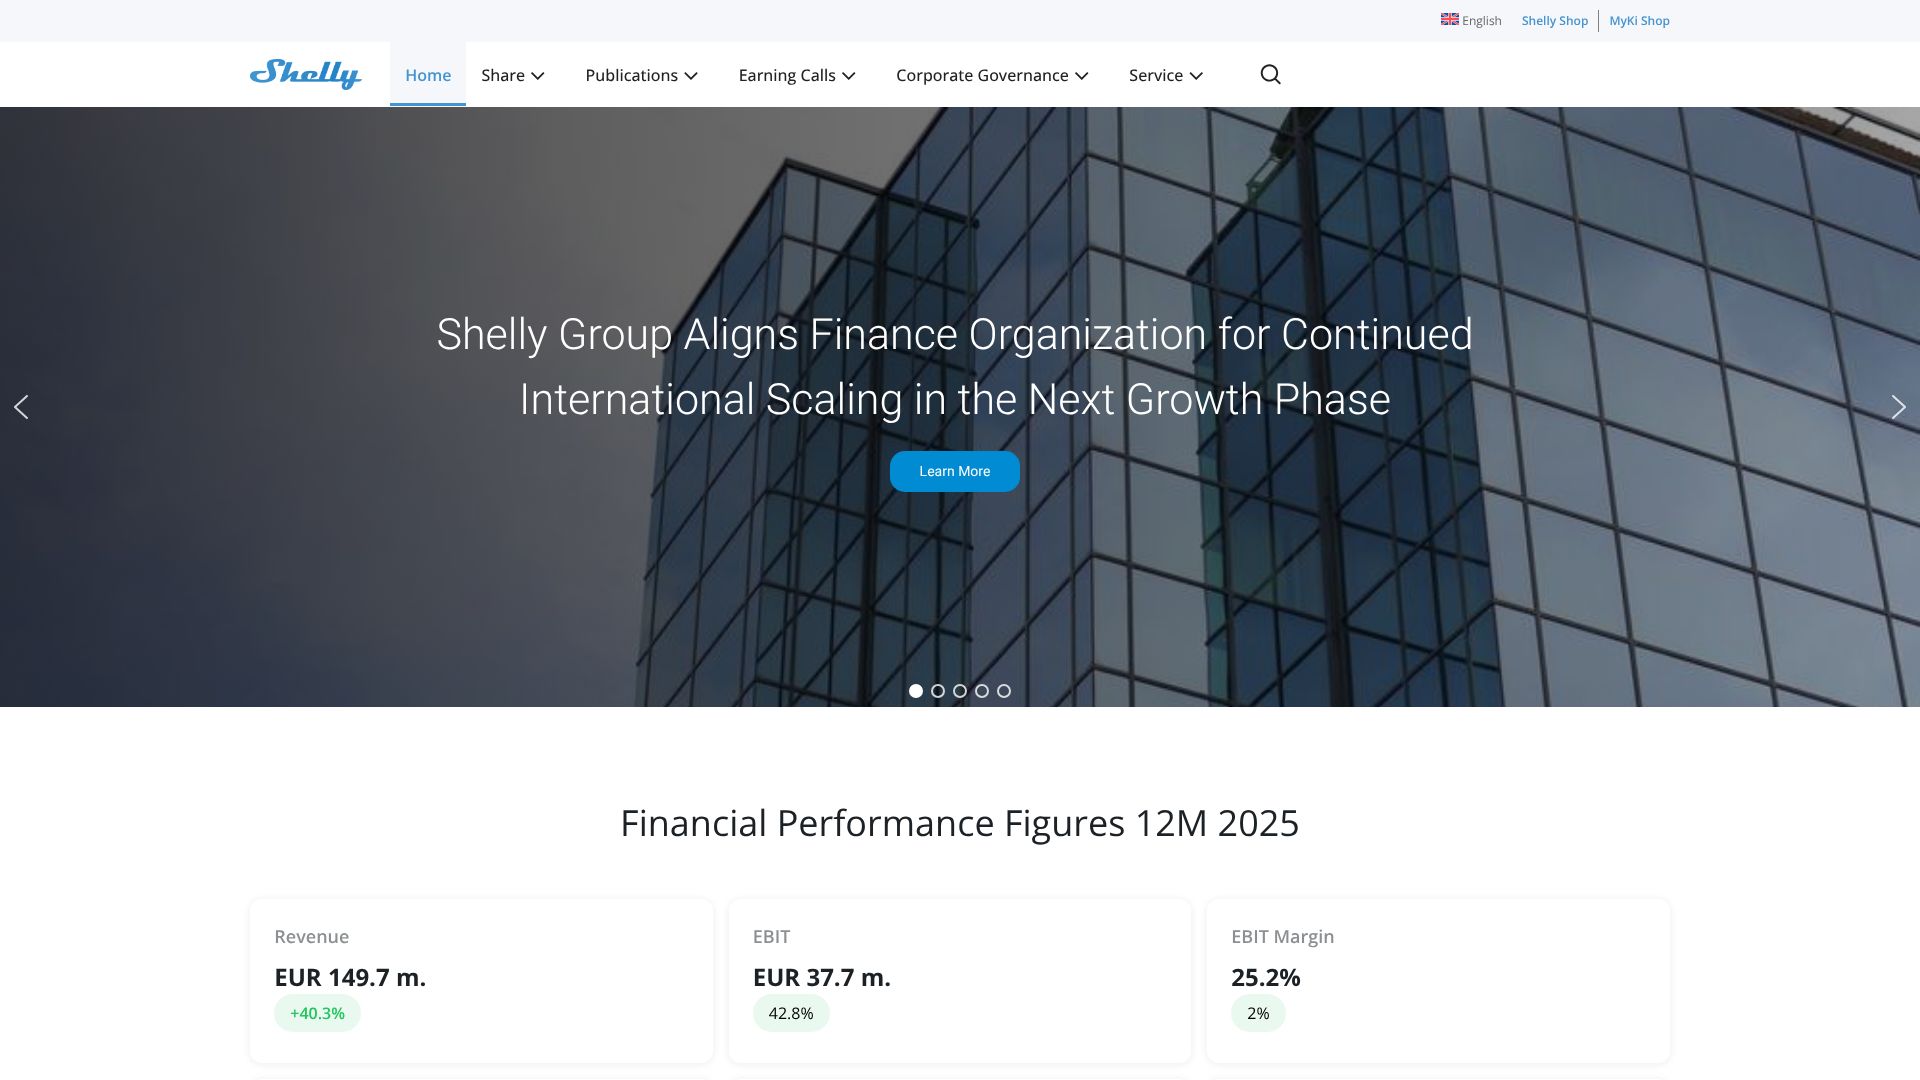This screenshot has height=1080, width=1920.
Task: Open the Corporate Governance dropdown
Action: (x=992, y=75)
